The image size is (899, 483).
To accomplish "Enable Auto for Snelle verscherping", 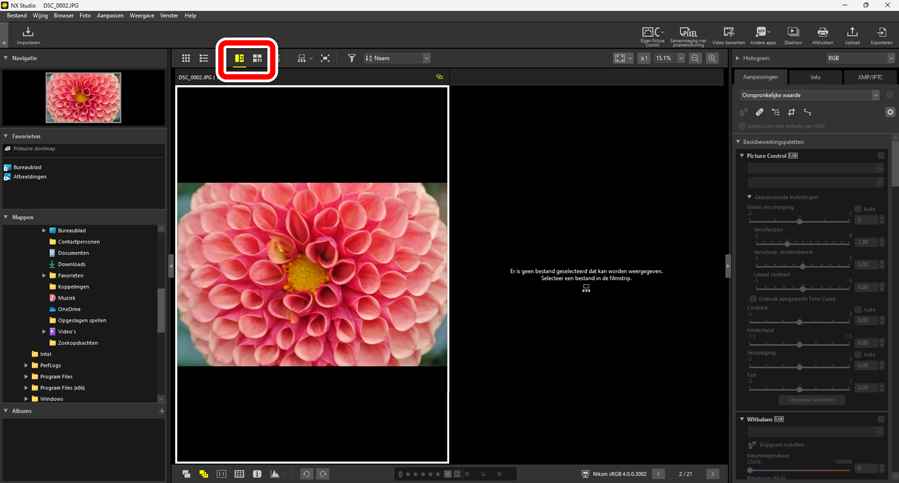I will click(858, 209).
